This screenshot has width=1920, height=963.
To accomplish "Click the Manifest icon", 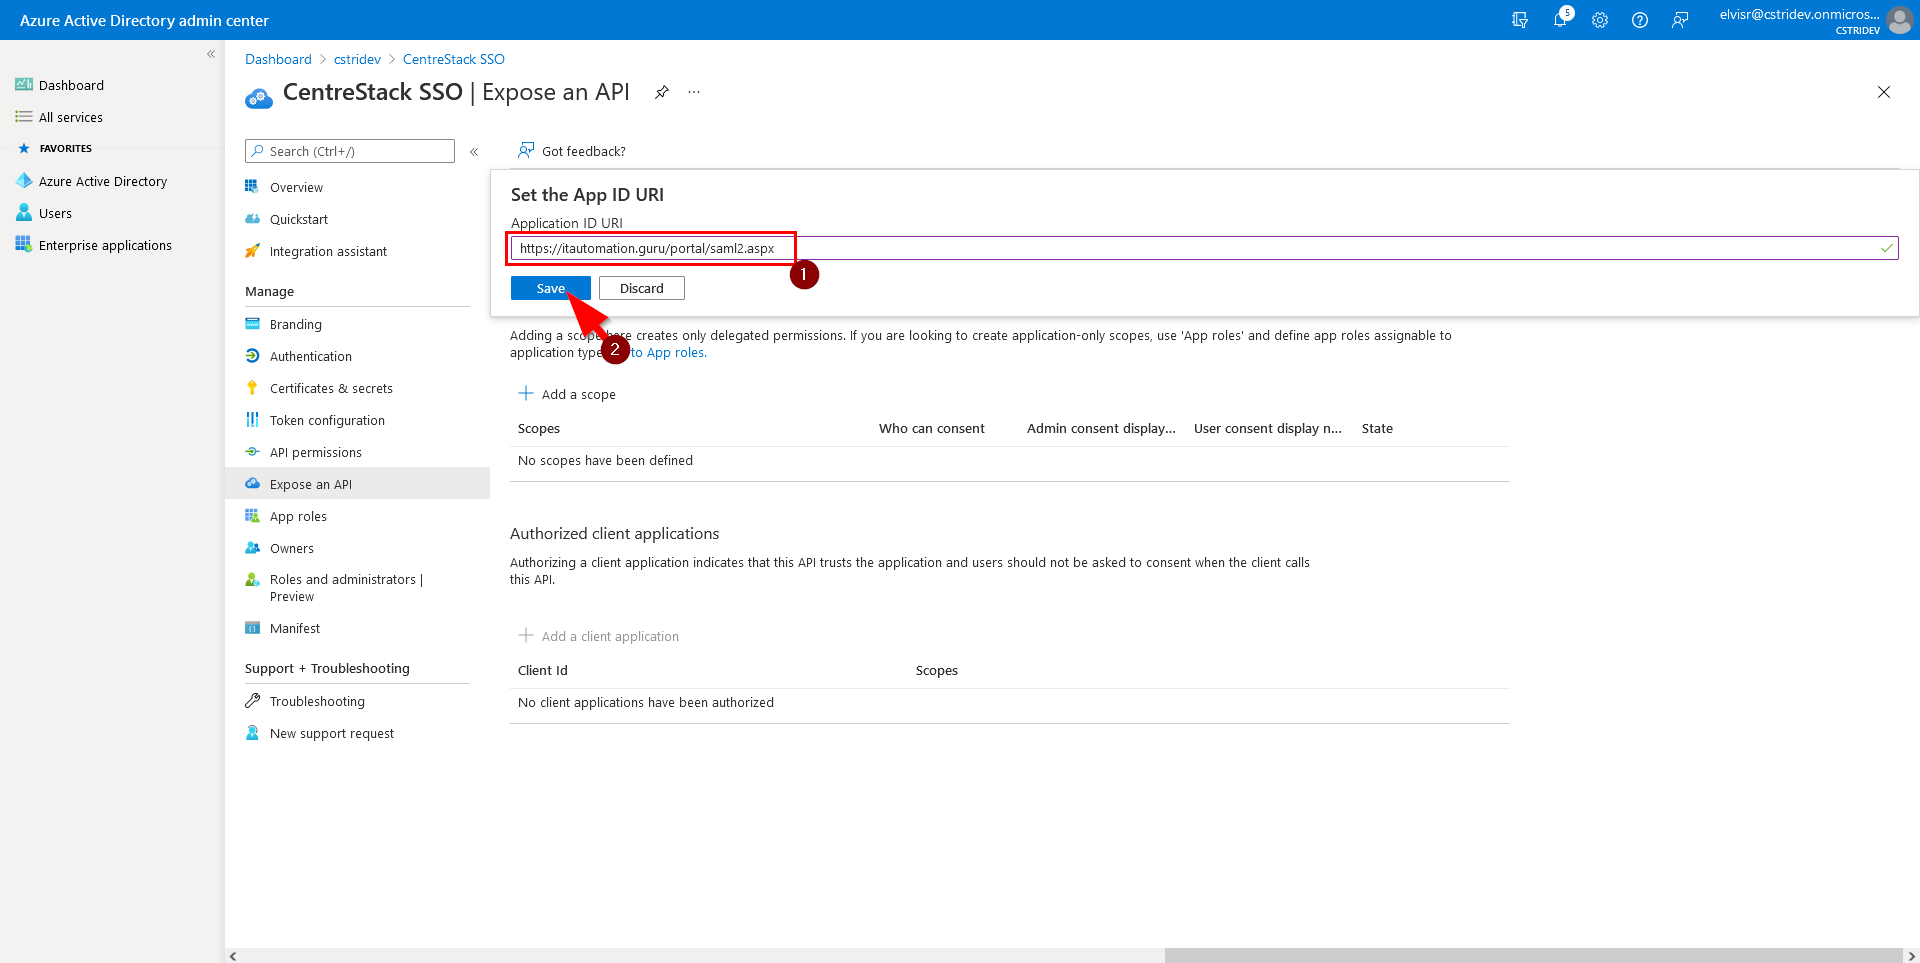I will [253, 628].
